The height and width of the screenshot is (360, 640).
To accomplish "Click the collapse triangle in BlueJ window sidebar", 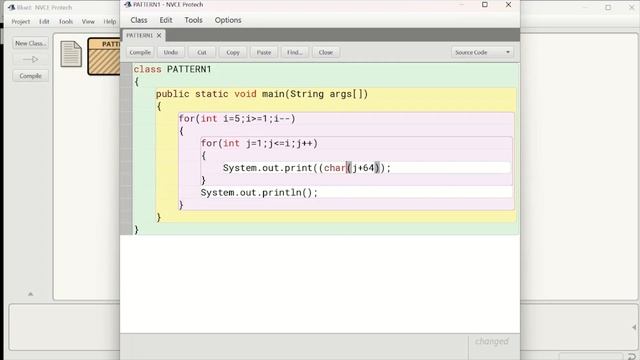I will (x=31, y=293).
